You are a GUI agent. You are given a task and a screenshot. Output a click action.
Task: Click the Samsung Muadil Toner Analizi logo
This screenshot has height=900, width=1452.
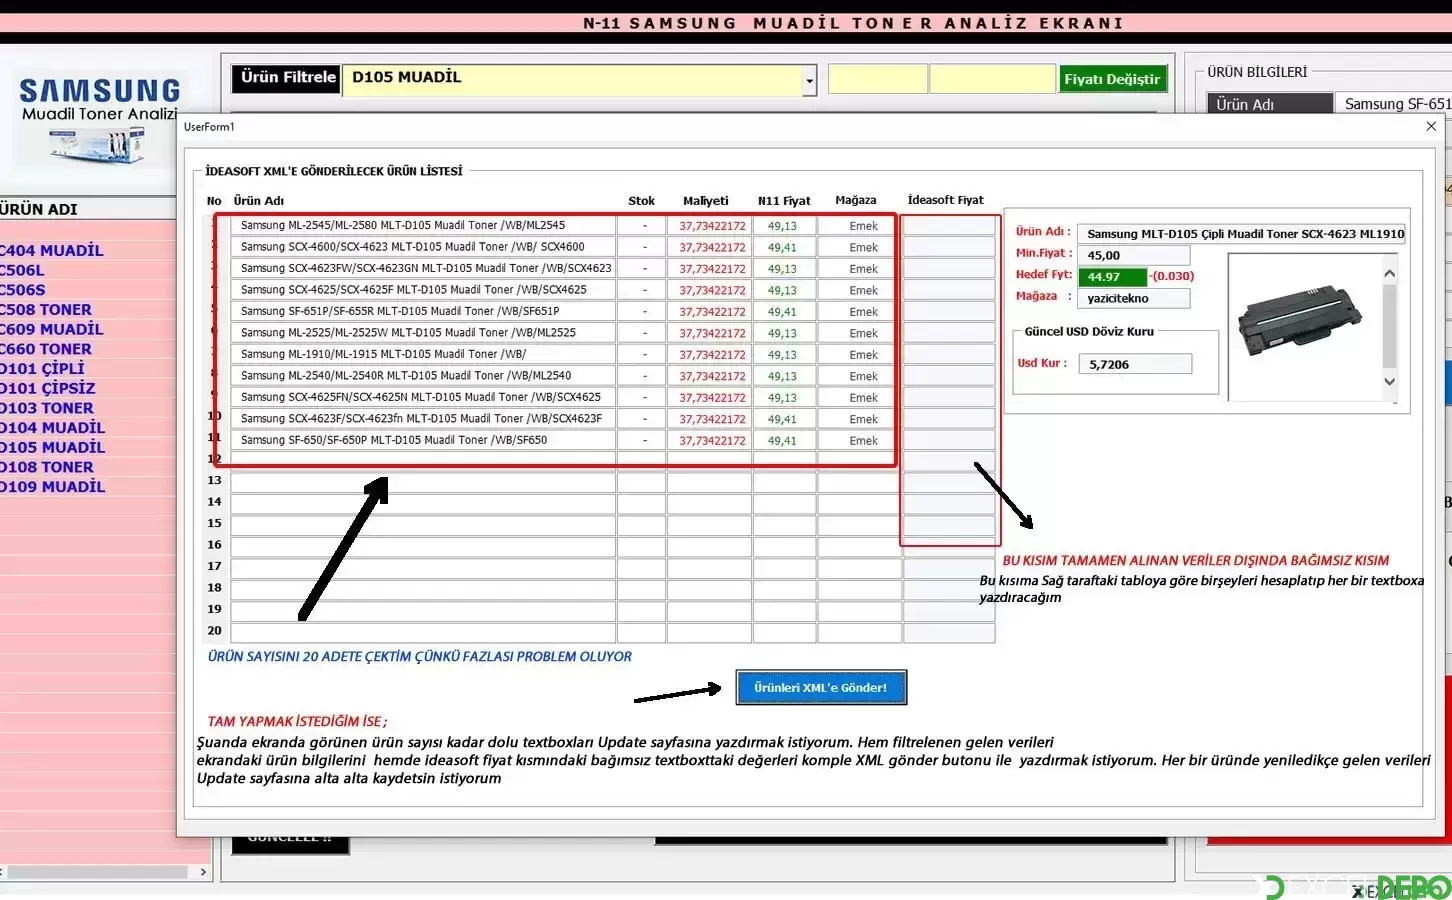point(97,120)
